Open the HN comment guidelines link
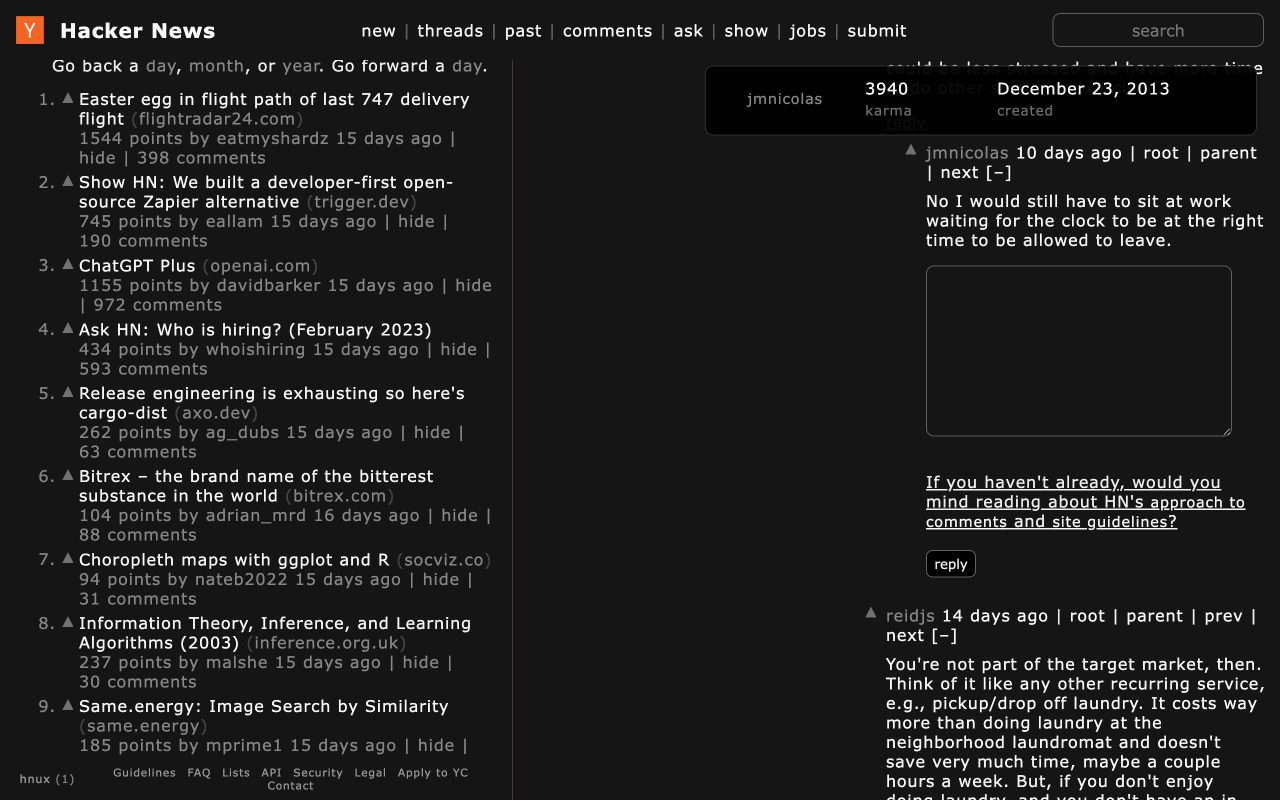This screenshot has height=800, width=1280. pyautogui.click(x=1085, y=501)
